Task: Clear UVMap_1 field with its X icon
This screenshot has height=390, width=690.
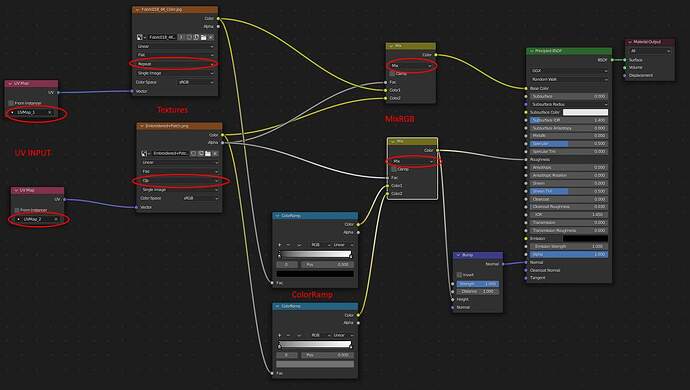Action: pos(50,113)
